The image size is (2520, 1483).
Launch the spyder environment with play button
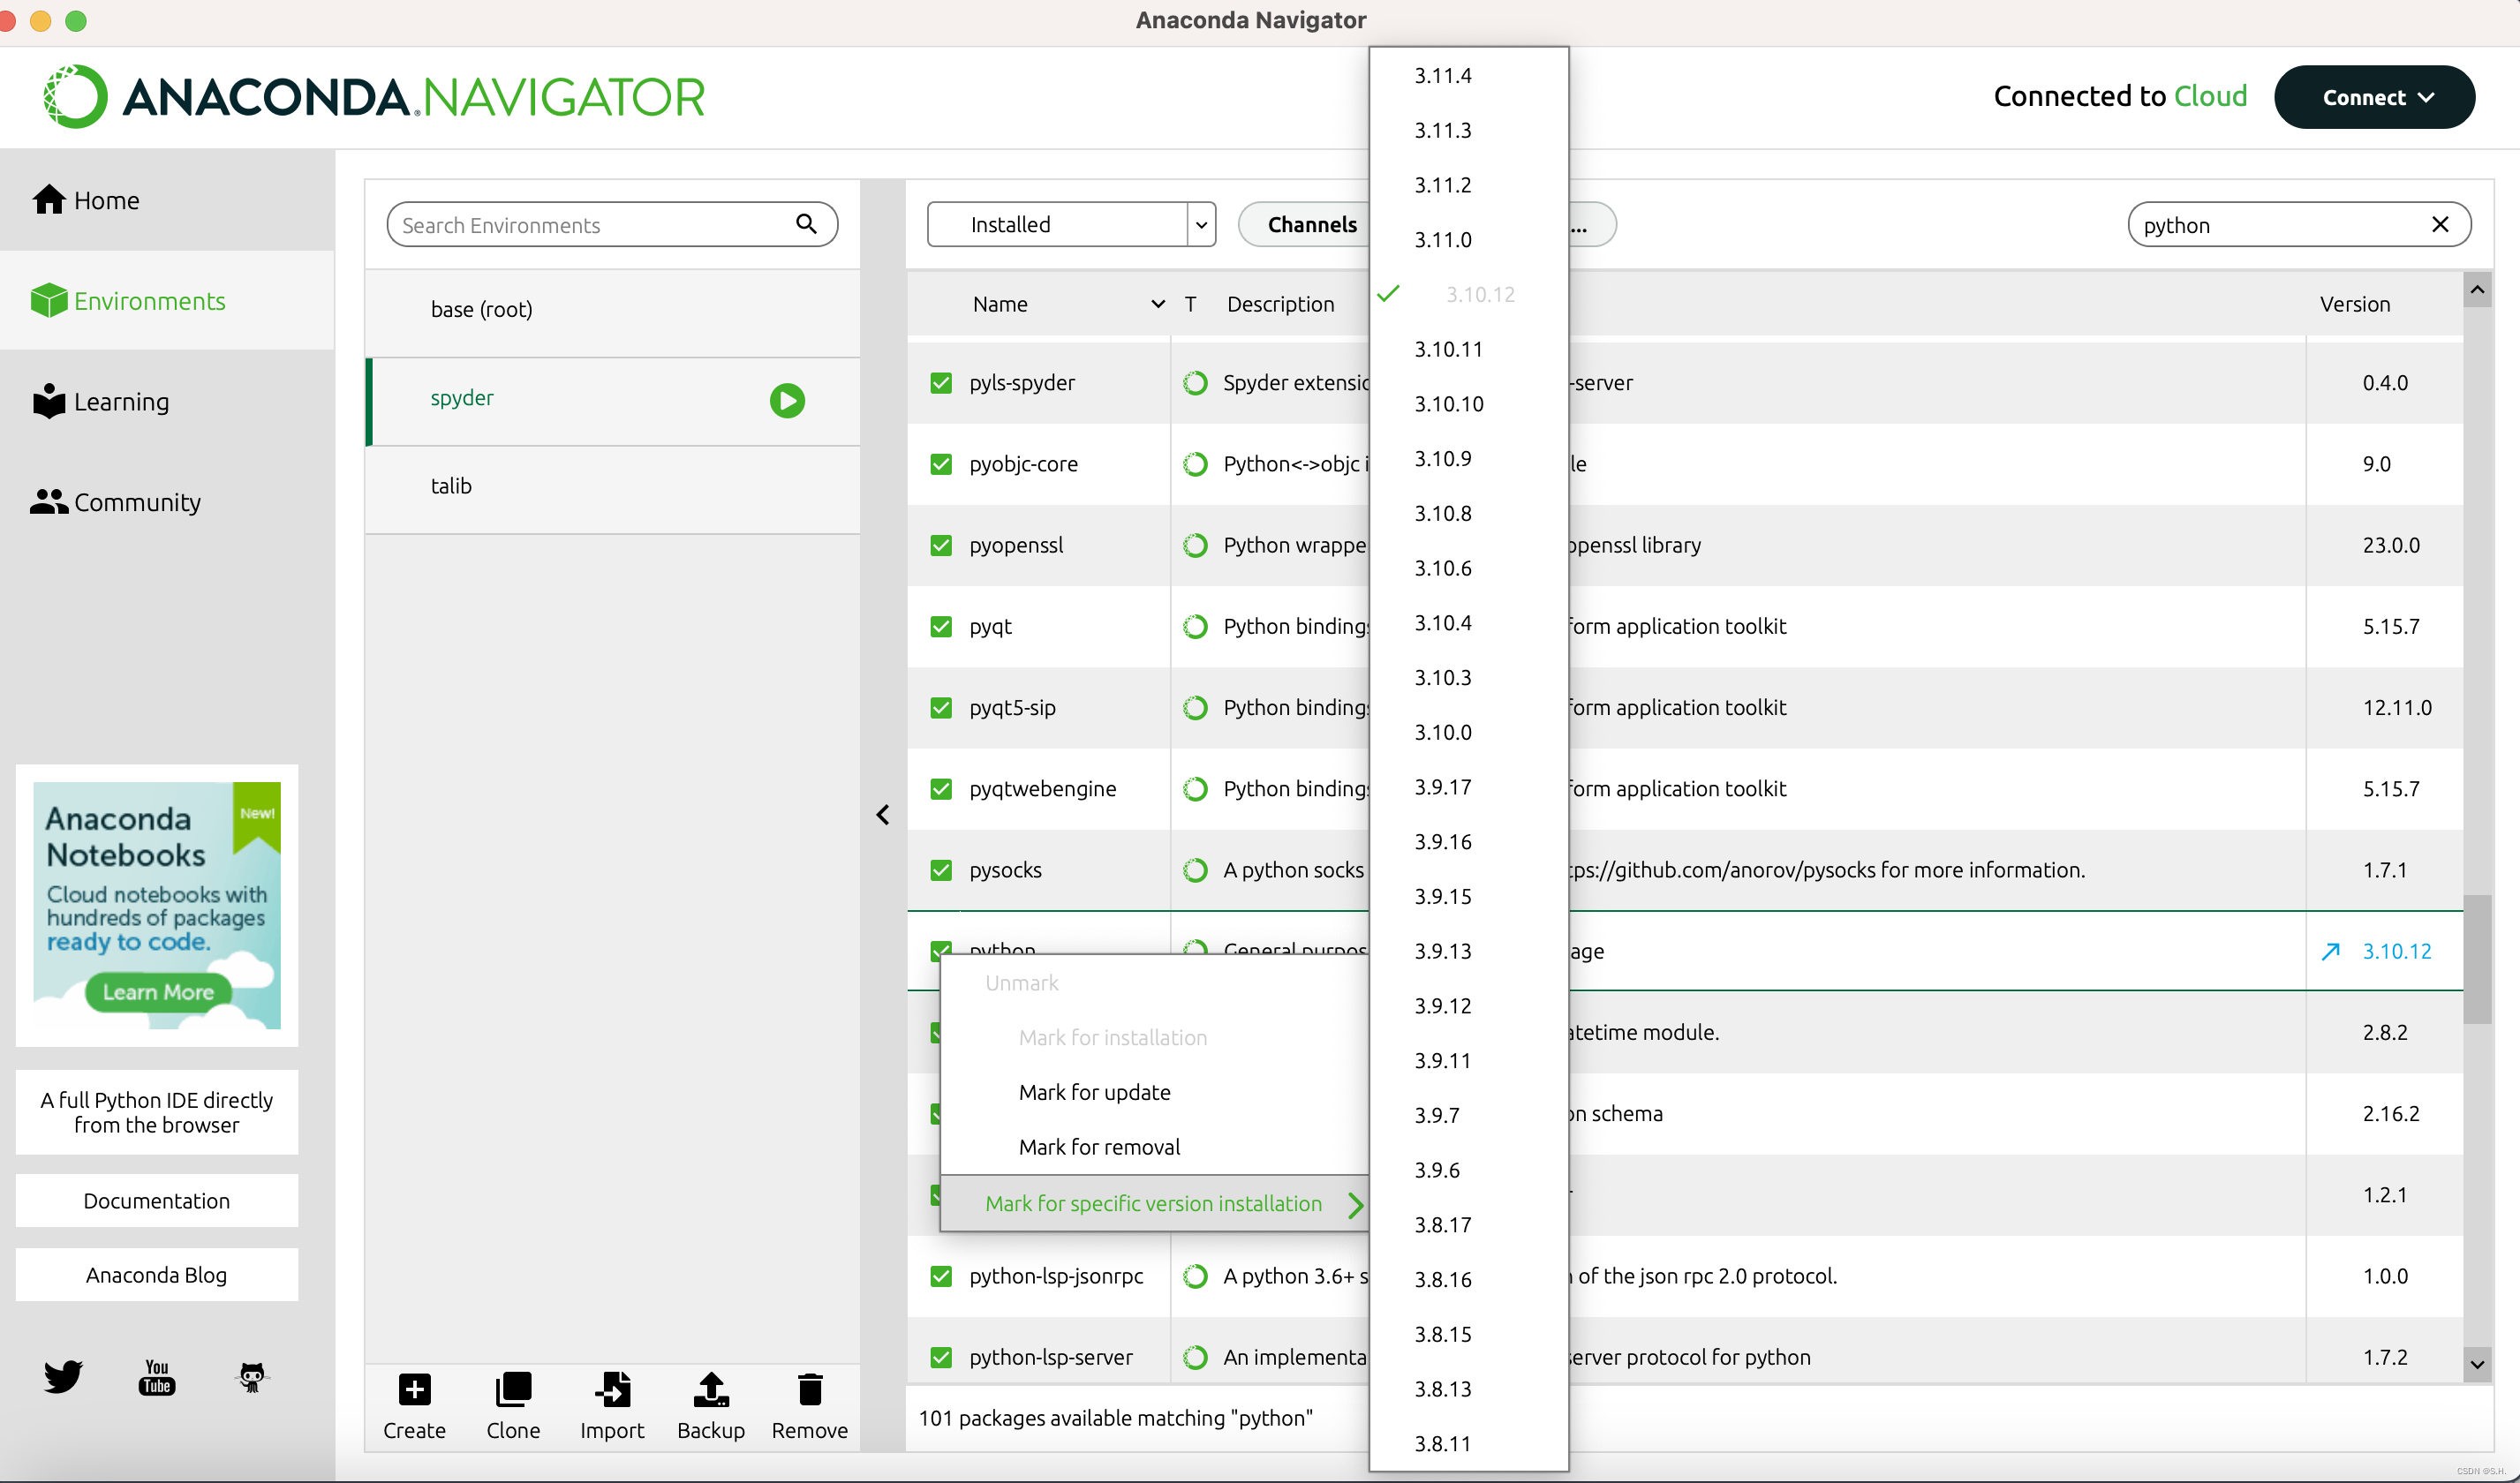[786, 399]
